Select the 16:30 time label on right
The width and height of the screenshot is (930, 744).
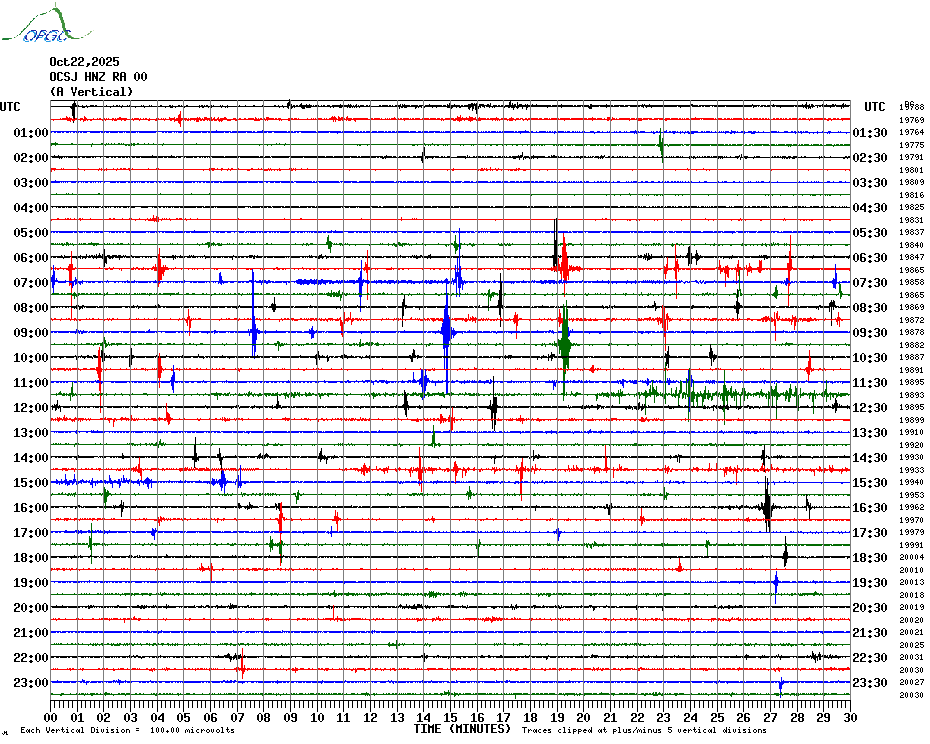870,508
